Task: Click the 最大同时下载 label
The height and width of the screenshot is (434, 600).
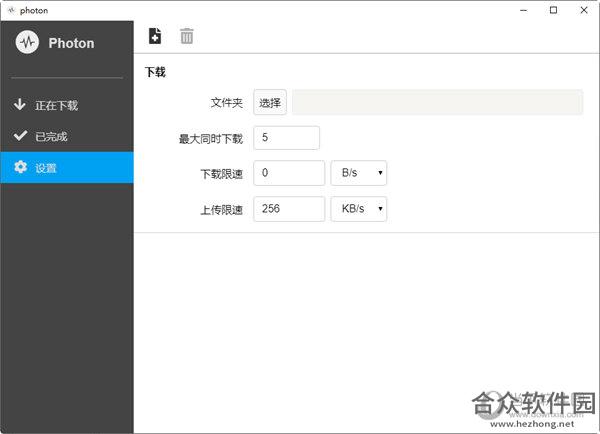Action: 211,139
